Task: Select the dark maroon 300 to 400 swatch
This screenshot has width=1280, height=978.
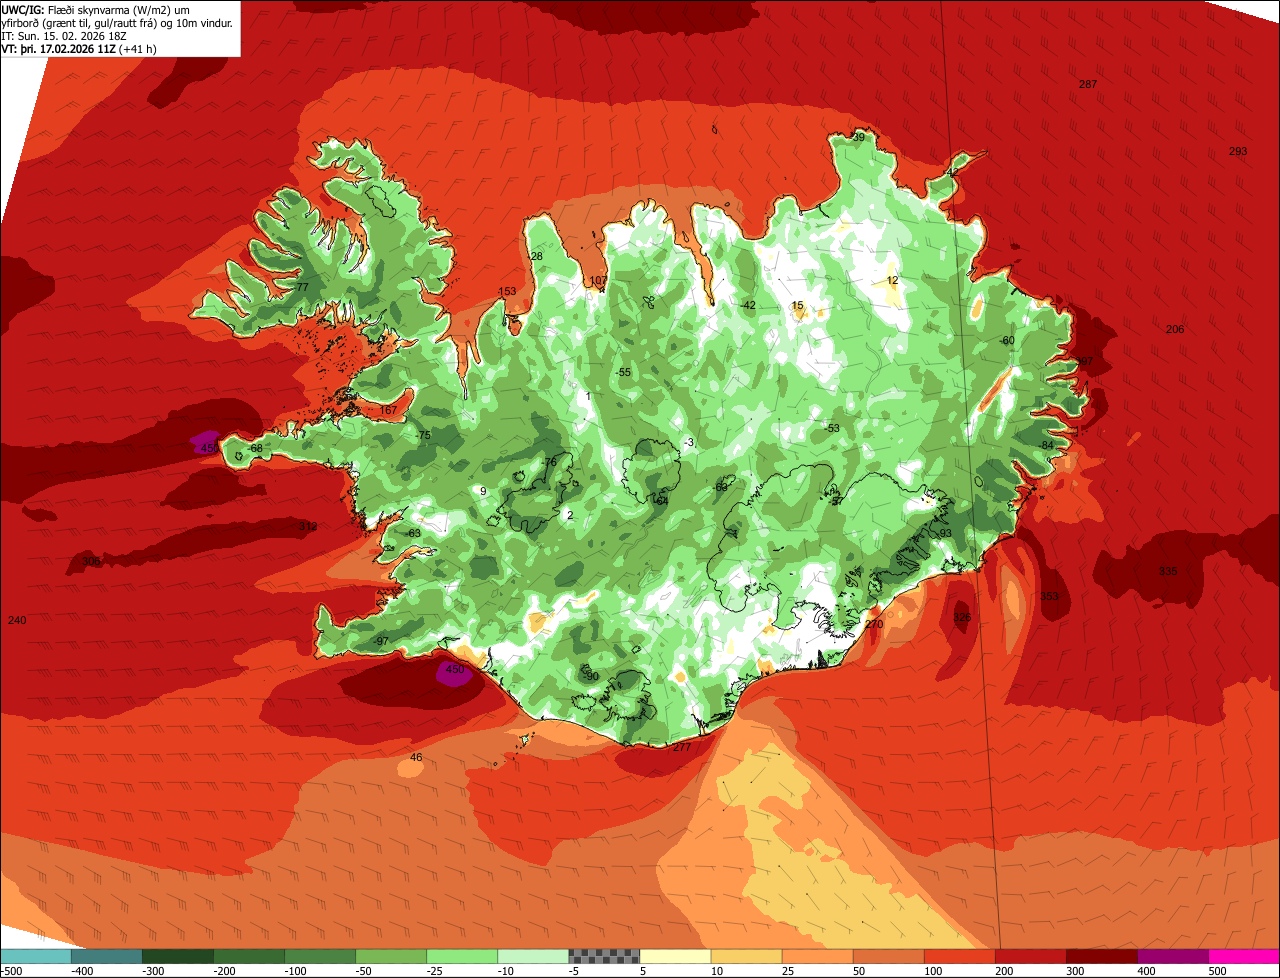Action: click(x=1101, y=956)
